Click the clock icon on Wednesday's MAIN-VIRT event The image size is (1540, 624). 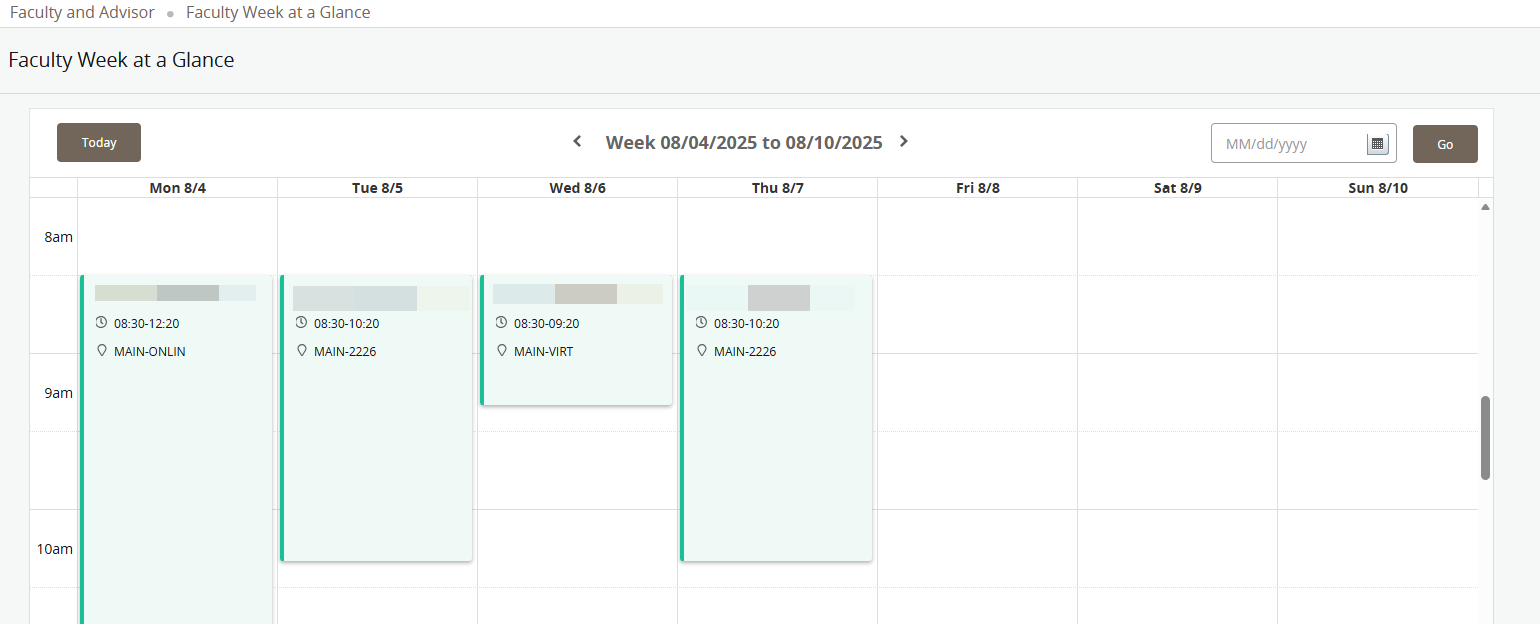pos(499,322)
